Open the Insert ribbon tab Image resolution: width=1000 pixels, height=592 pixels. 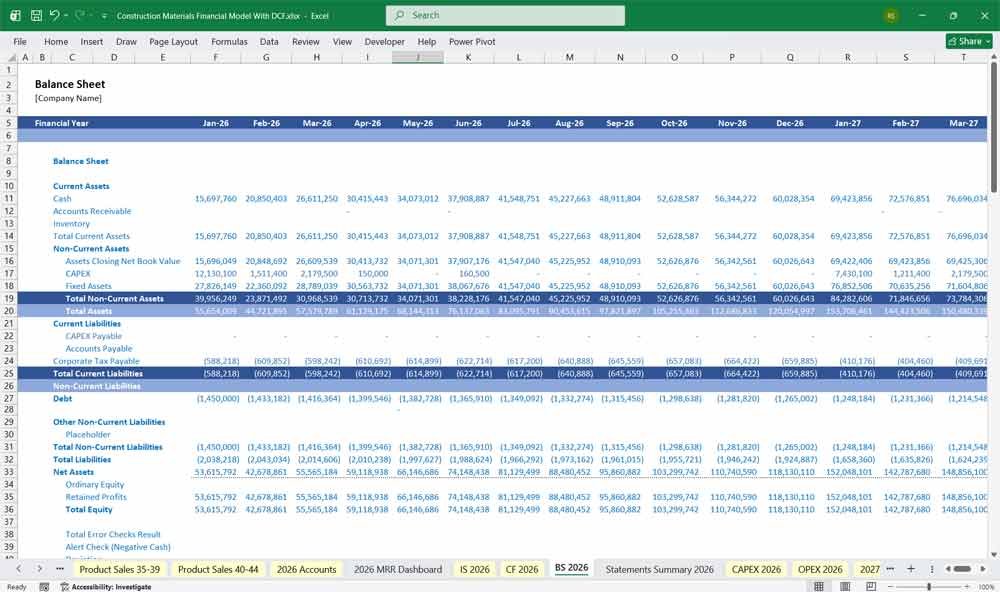pos(92,41)
